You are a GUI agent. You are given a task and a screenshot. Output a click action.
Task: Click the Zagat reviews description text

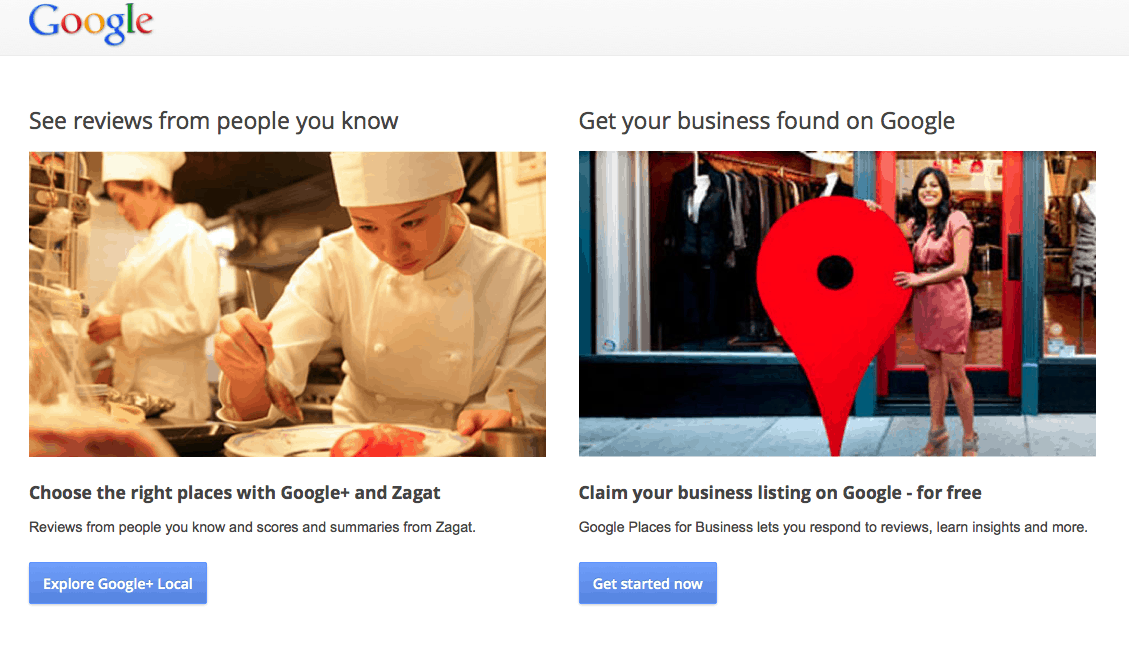click(253, 527)
